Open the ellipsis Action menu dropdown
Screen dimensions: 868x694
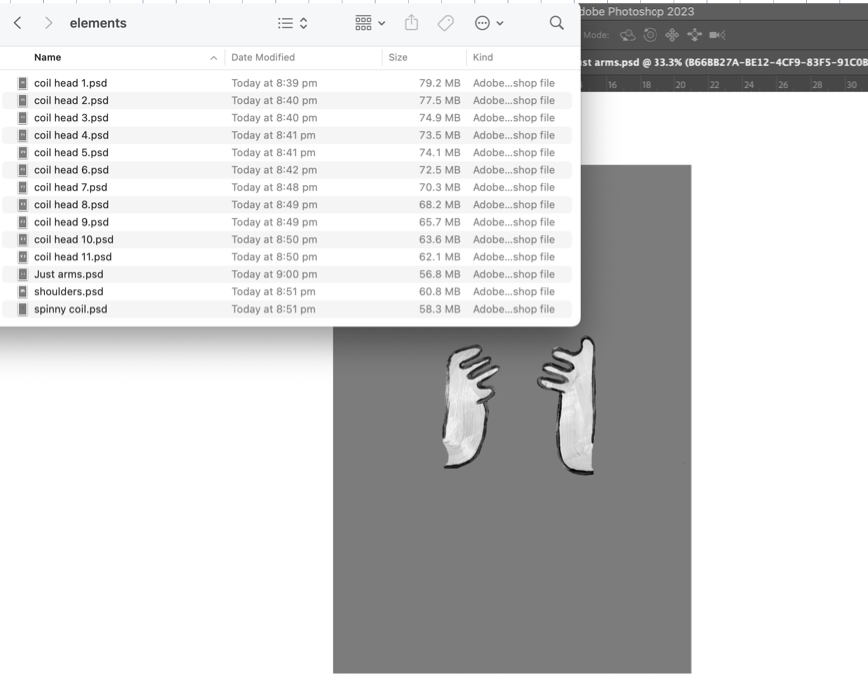[x=489, y=23]
